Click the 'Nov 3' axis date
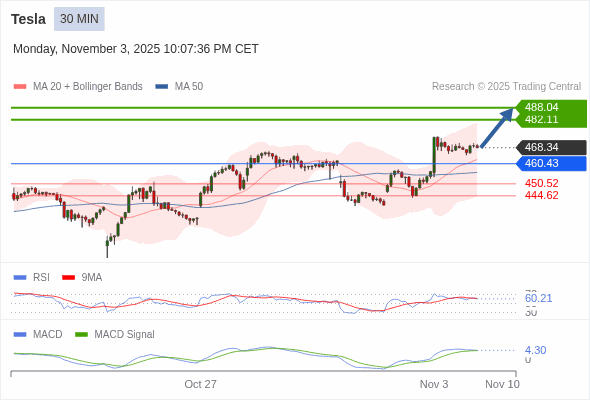 [434, 384]
